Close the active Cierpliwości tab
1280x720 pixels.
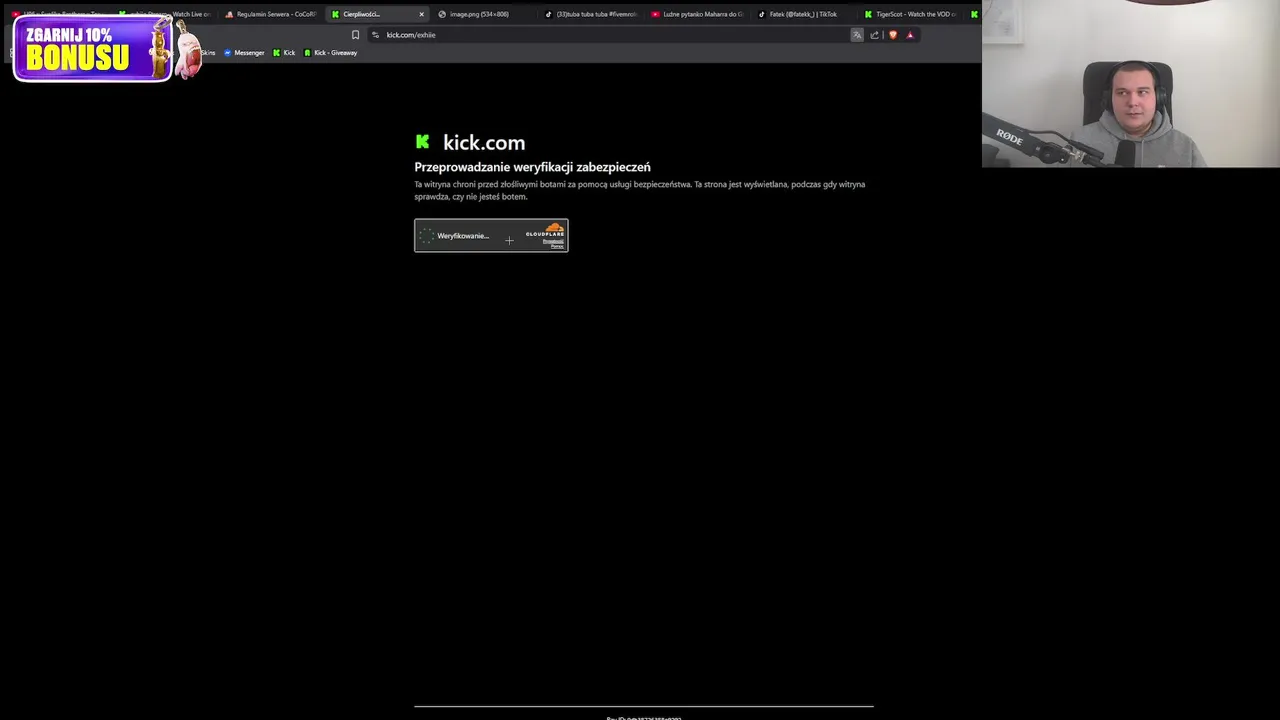(421, 14)
